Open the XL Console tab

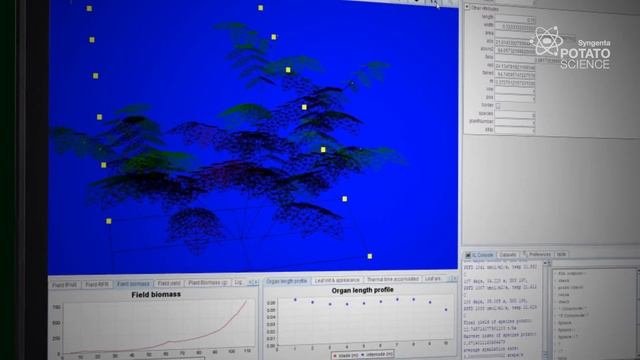pos(480,255)
